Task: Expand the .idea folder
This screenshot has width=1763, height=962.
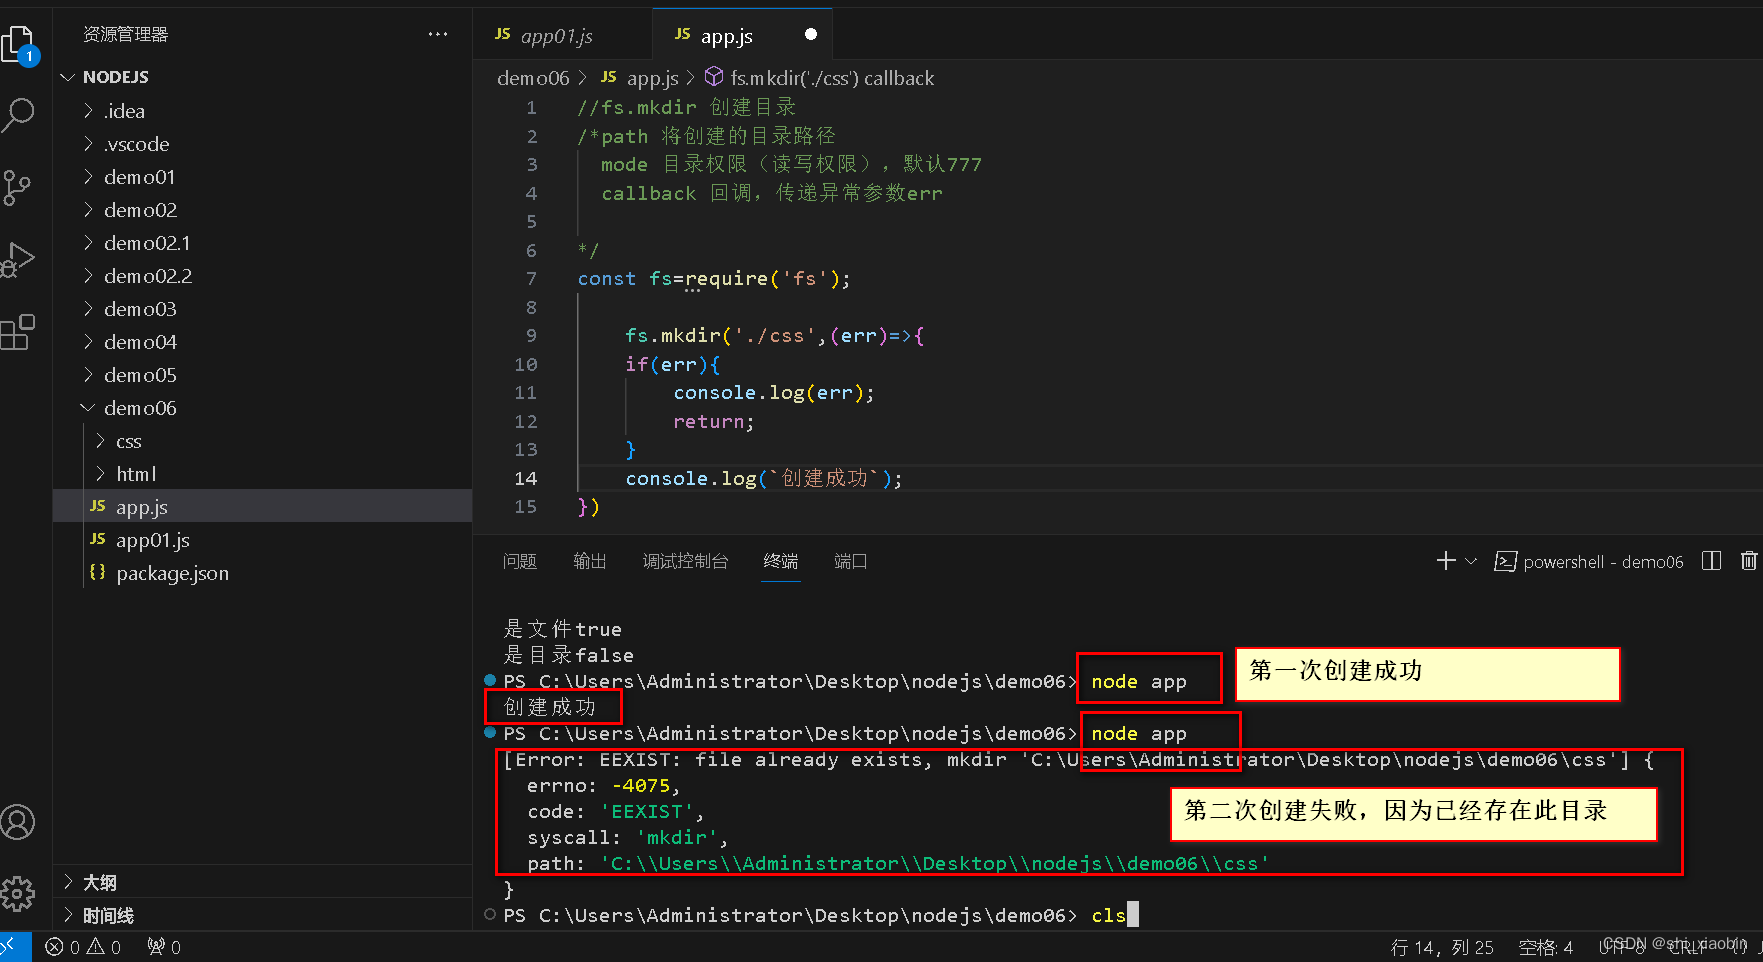Action: [x=262, y=111]
